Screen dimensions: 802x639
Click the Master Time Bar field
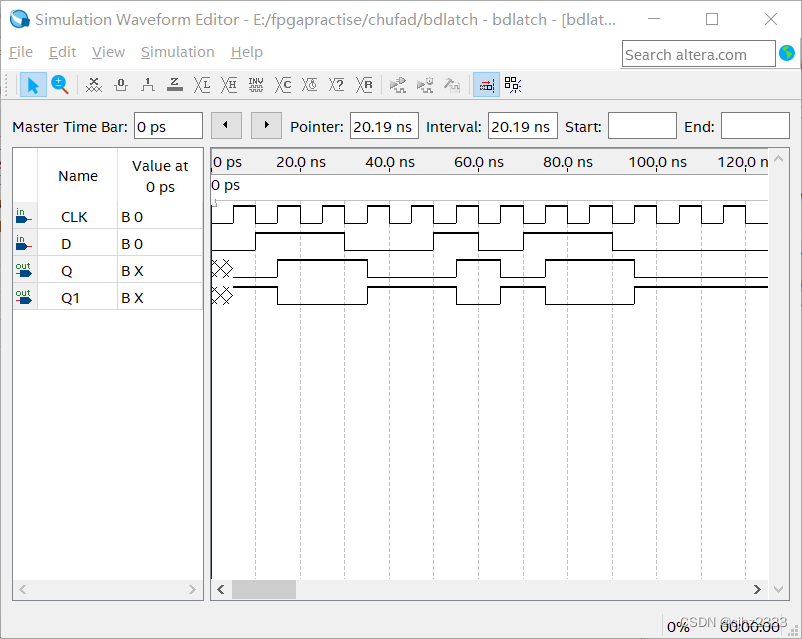pyautogui.click(x=168, y=126)
